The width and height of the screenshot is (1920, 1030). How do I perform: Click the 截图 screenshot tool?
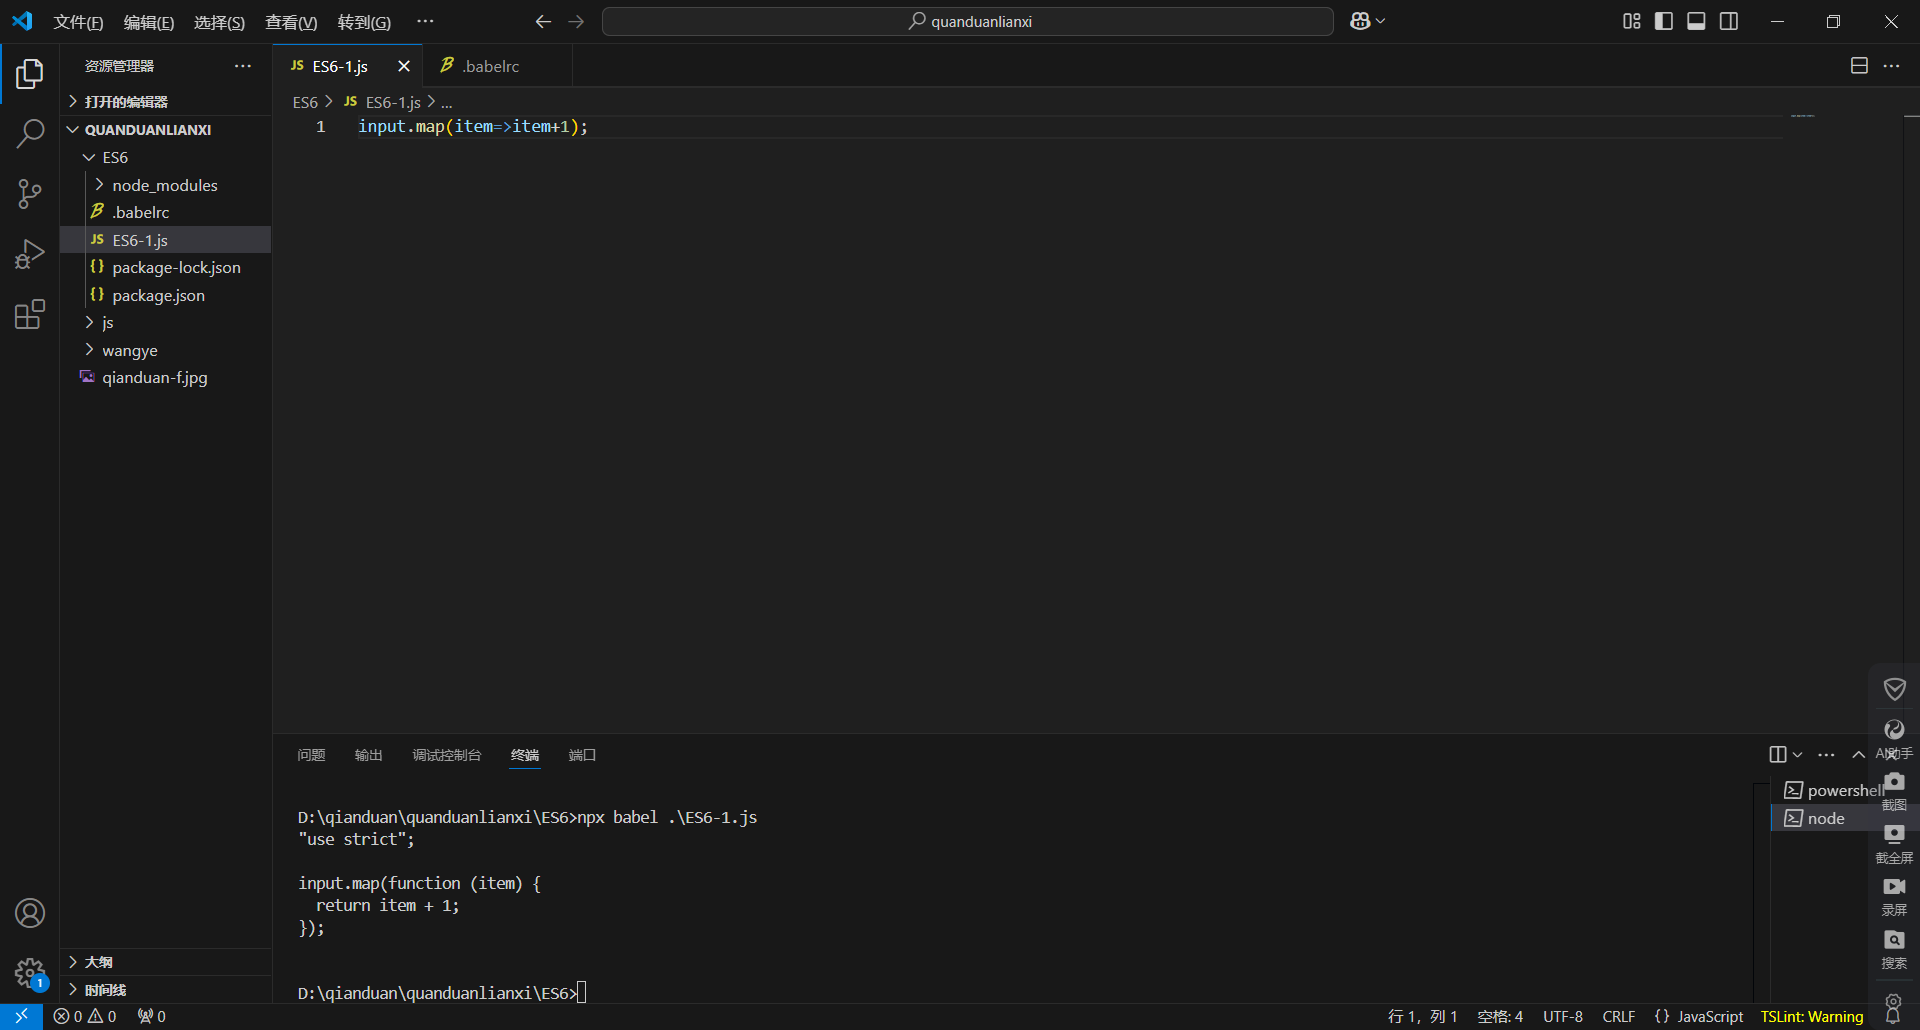(1894, 789)
